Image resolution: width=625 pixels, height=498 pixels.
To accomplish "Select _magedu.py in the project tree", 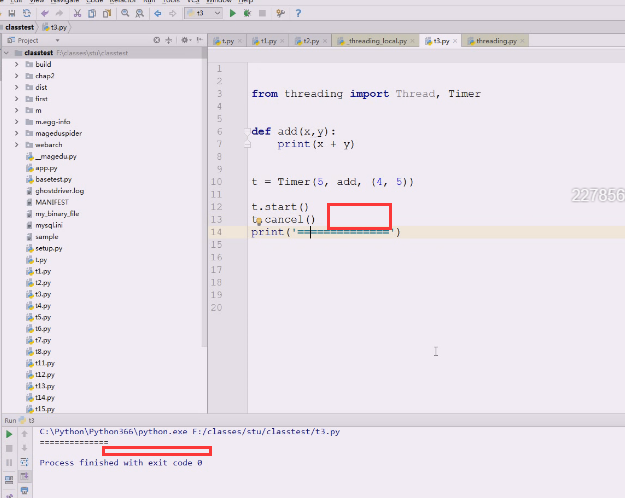I will click(51, 156).
